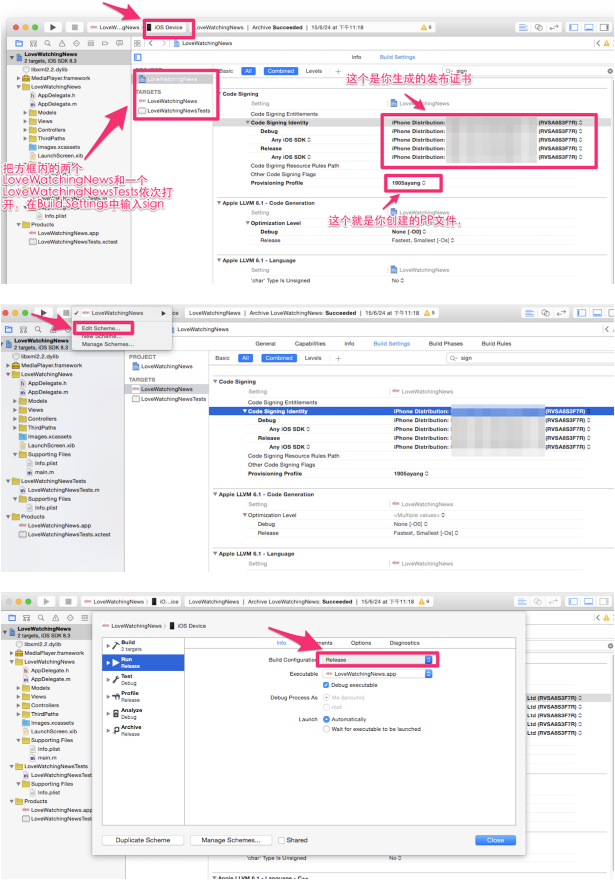Expand Models folder in top screenshot

(x=25, y=112)
